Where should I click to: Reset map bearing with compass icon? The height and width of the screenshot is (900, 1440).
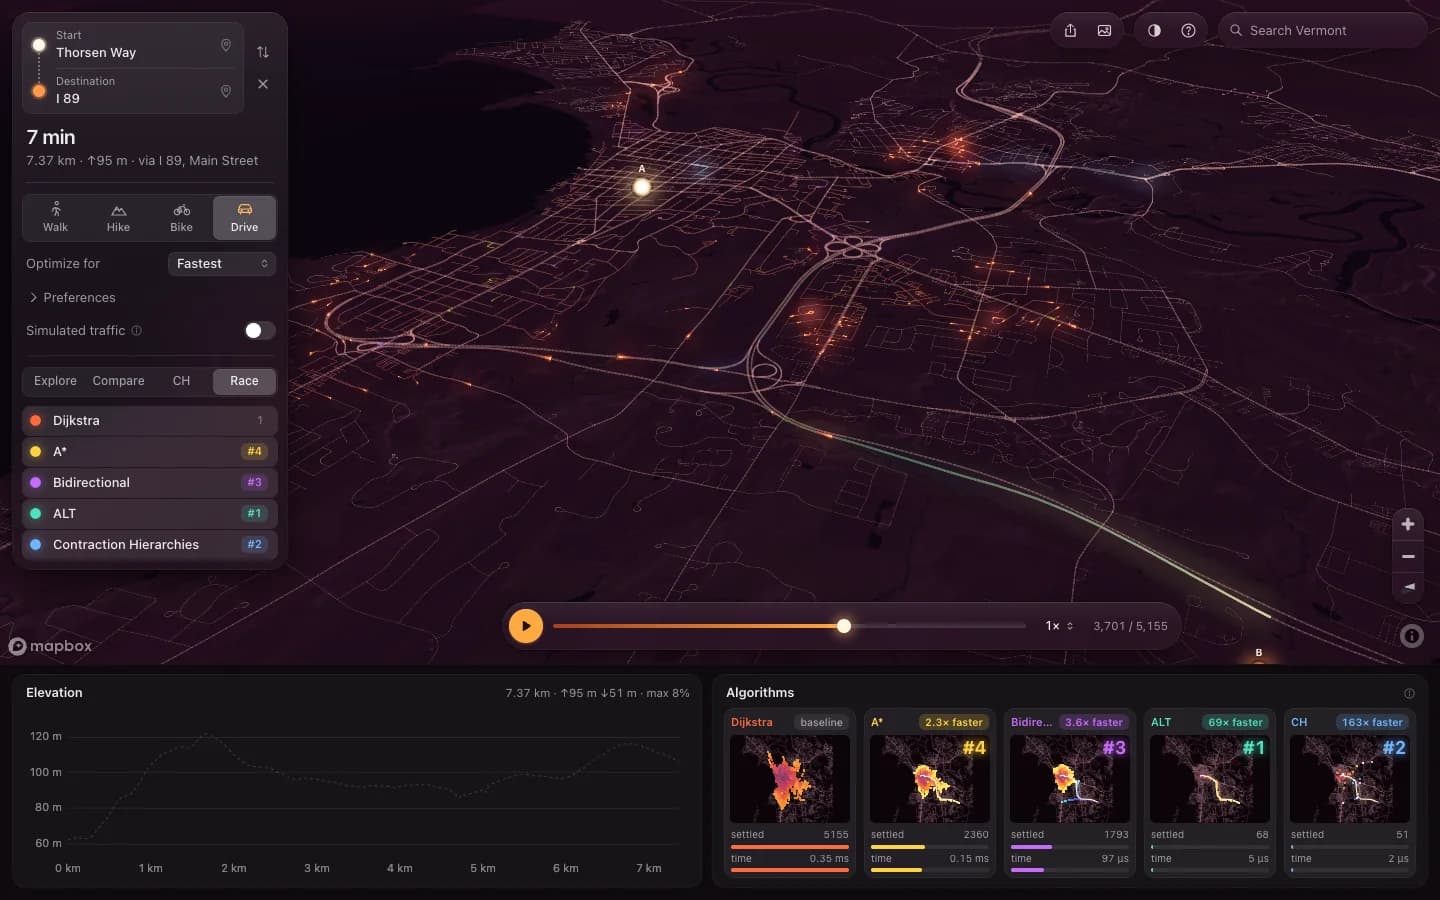[x=1408, y=587]
